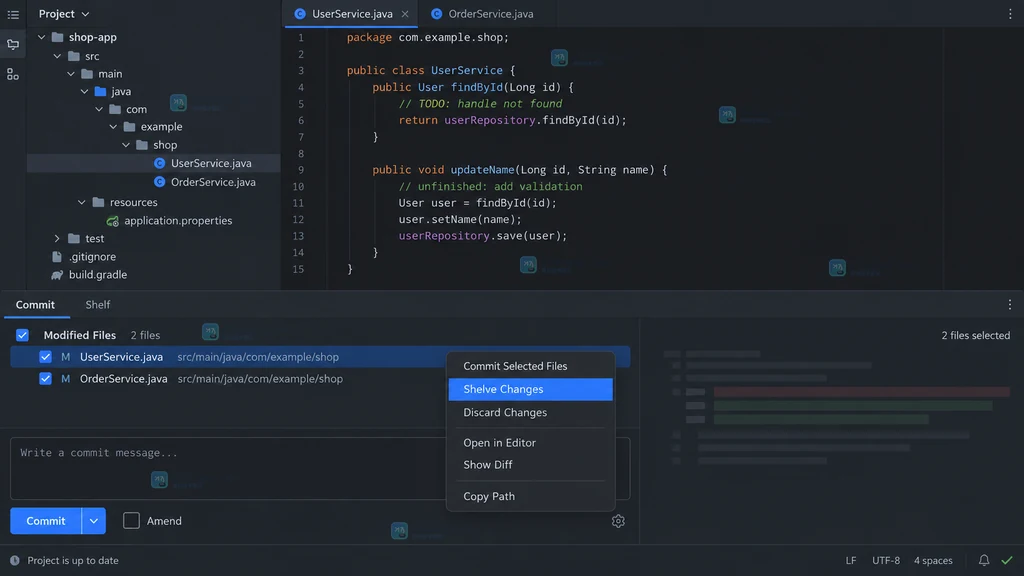
Task: Open the Structure tool window sidebar icon
Action: [13, 74]
